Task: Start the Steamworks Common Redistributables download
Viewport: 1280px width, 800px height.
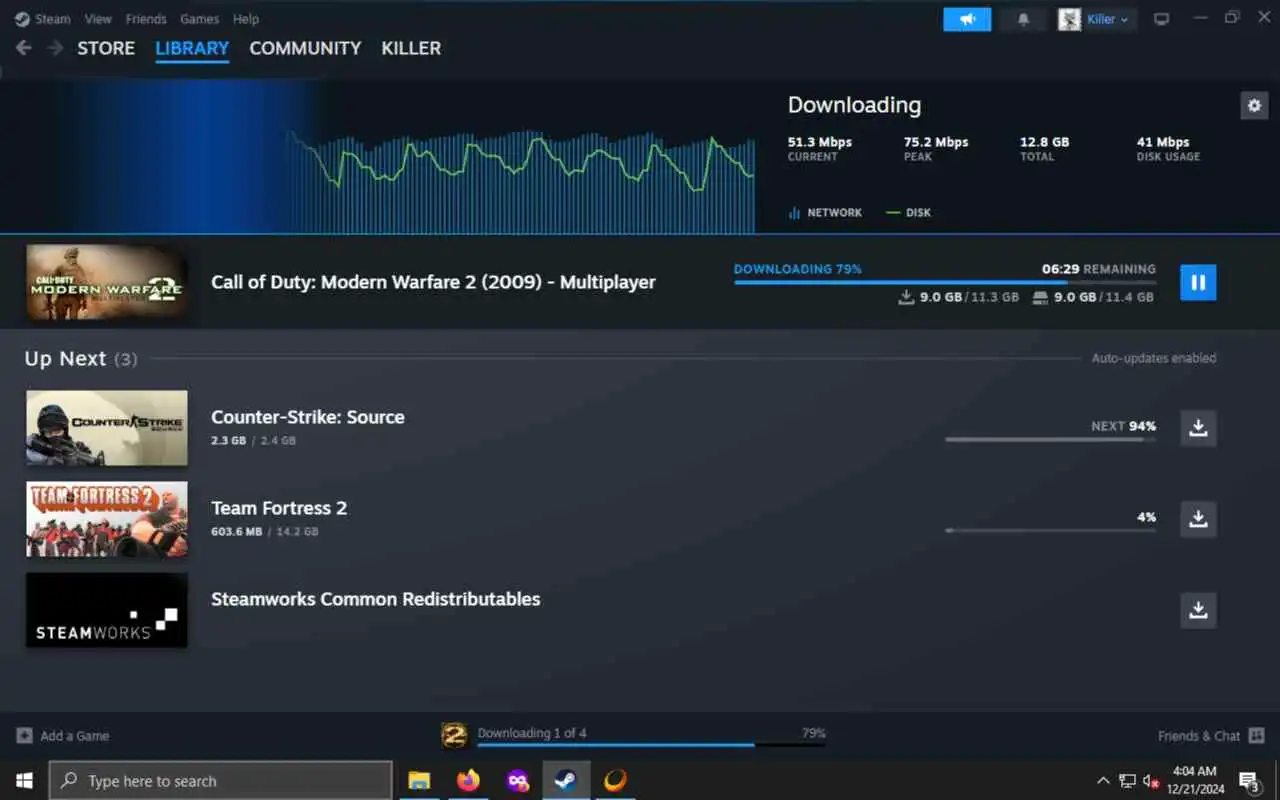Action: 1198,610
